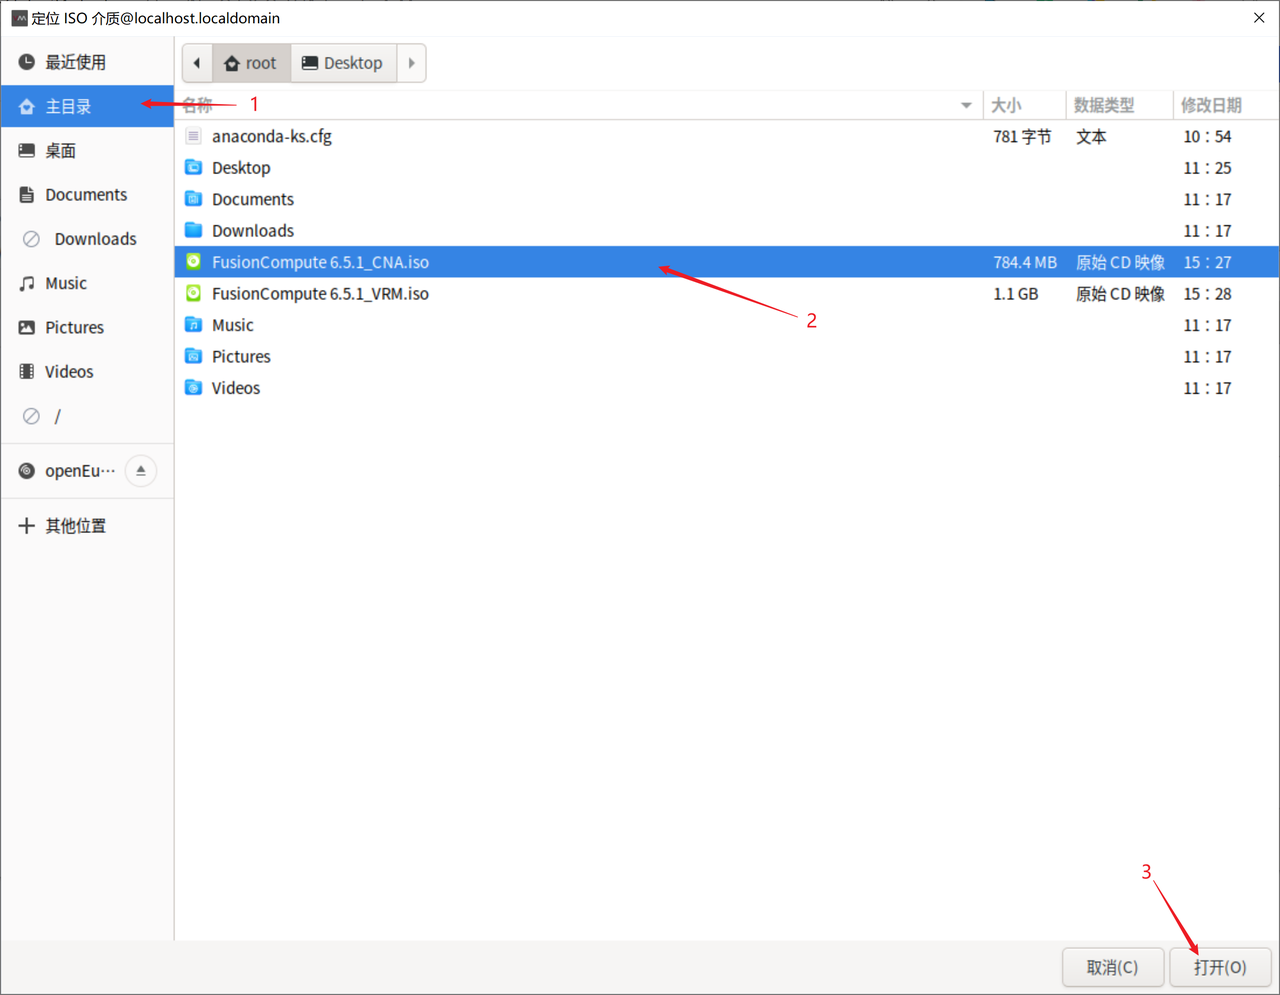The width and height of the screenshot is (1280, 995).
Task: Click the anaconda-ks.cfg text file icon
Action: click(x=194, y=137)
